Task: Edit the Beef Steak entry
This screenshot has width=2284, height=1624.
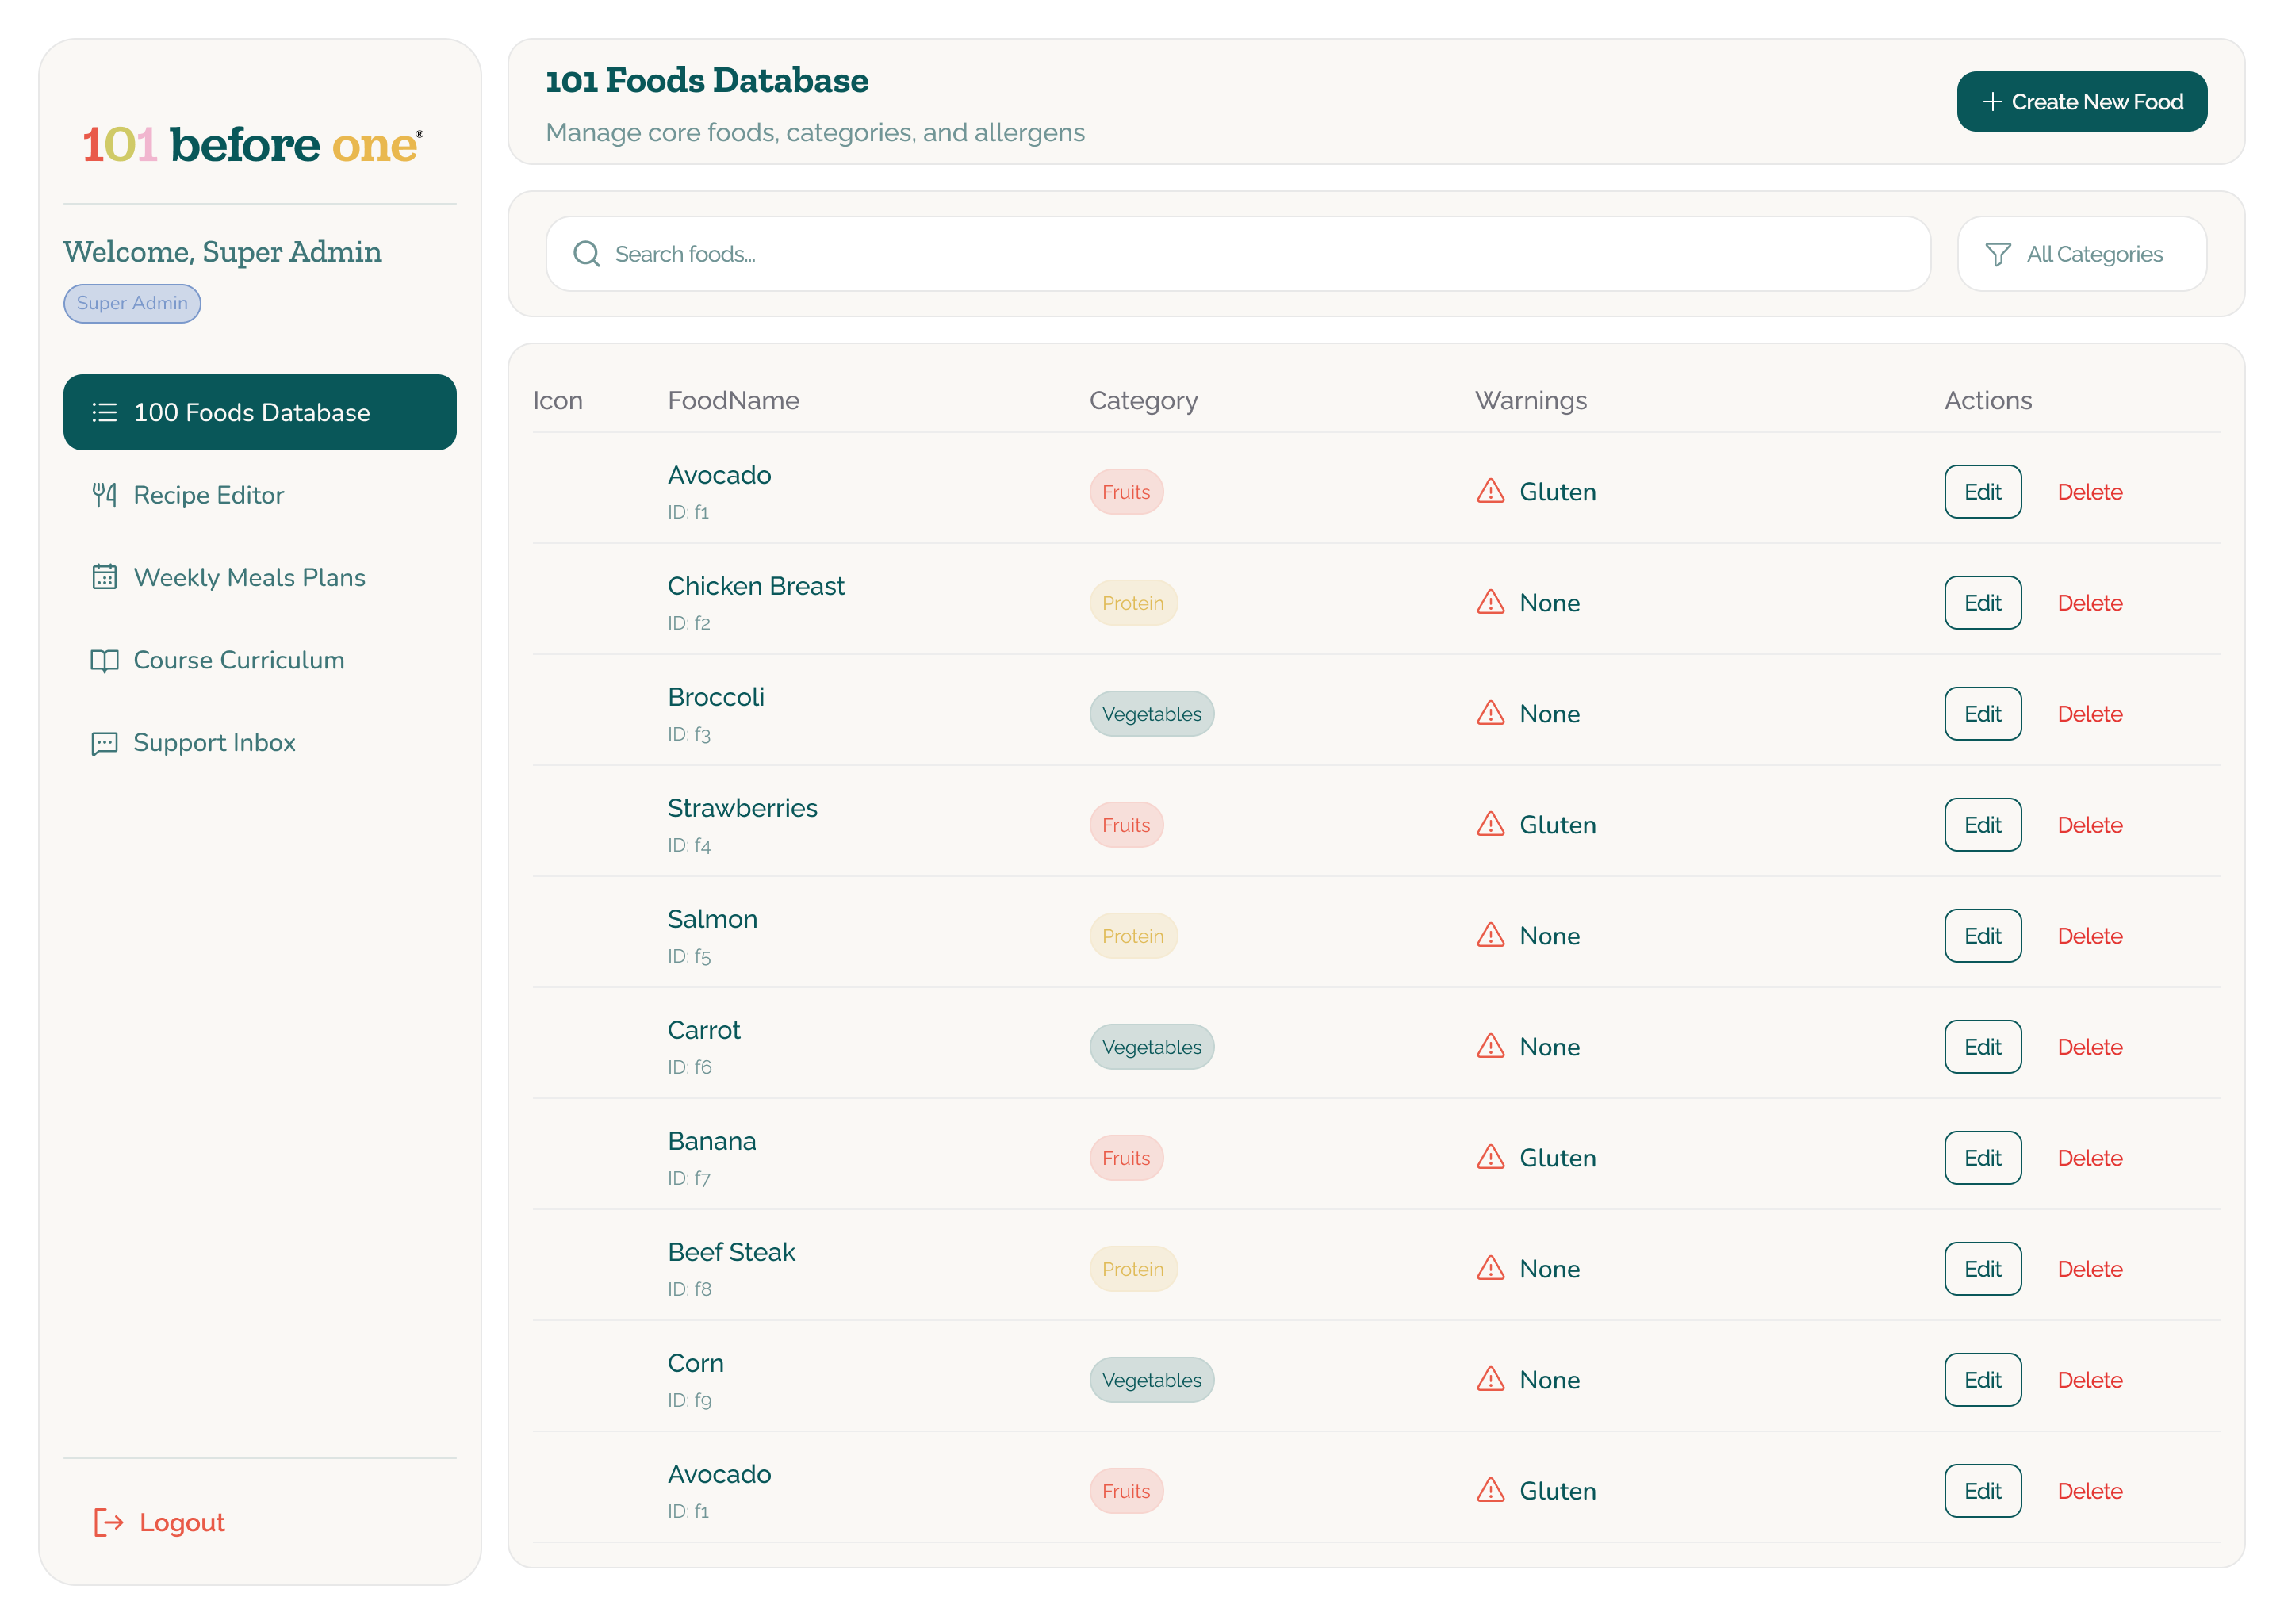Action: [x=1982, y=1269]
